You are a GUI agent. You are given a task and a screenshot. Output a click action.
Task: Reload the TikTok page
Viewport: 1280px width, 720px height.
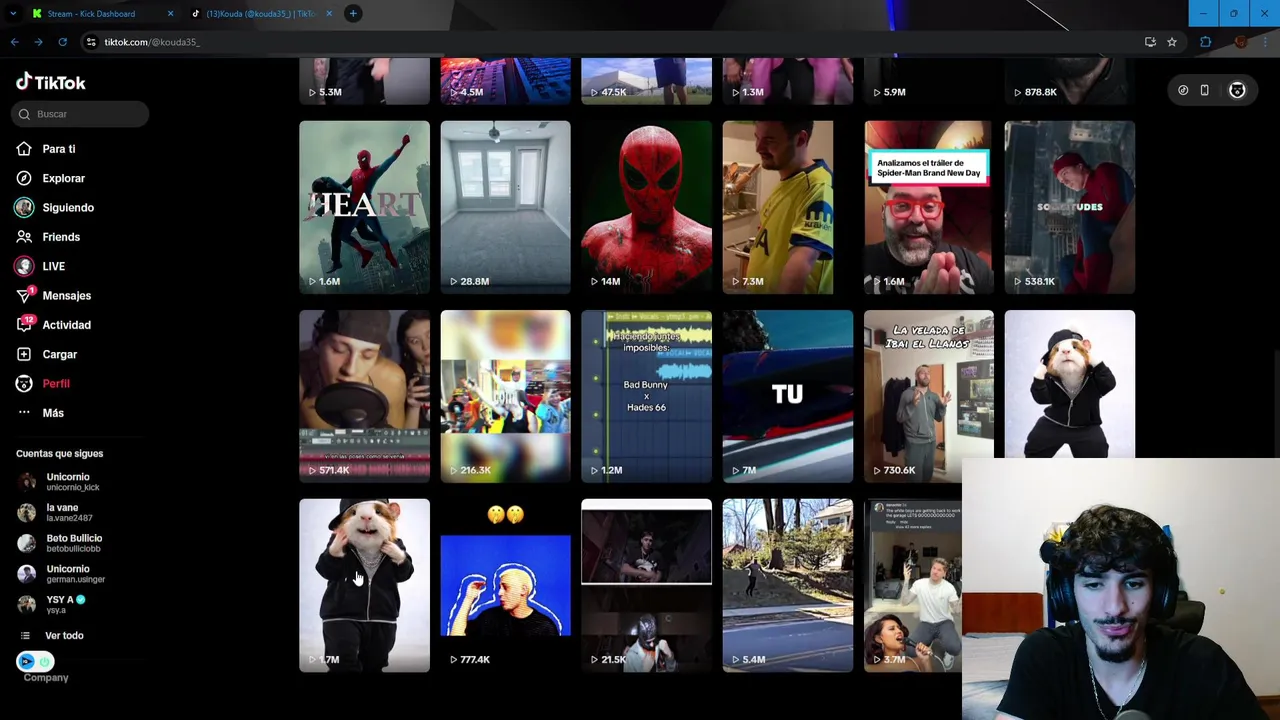[x=62, y=42]
